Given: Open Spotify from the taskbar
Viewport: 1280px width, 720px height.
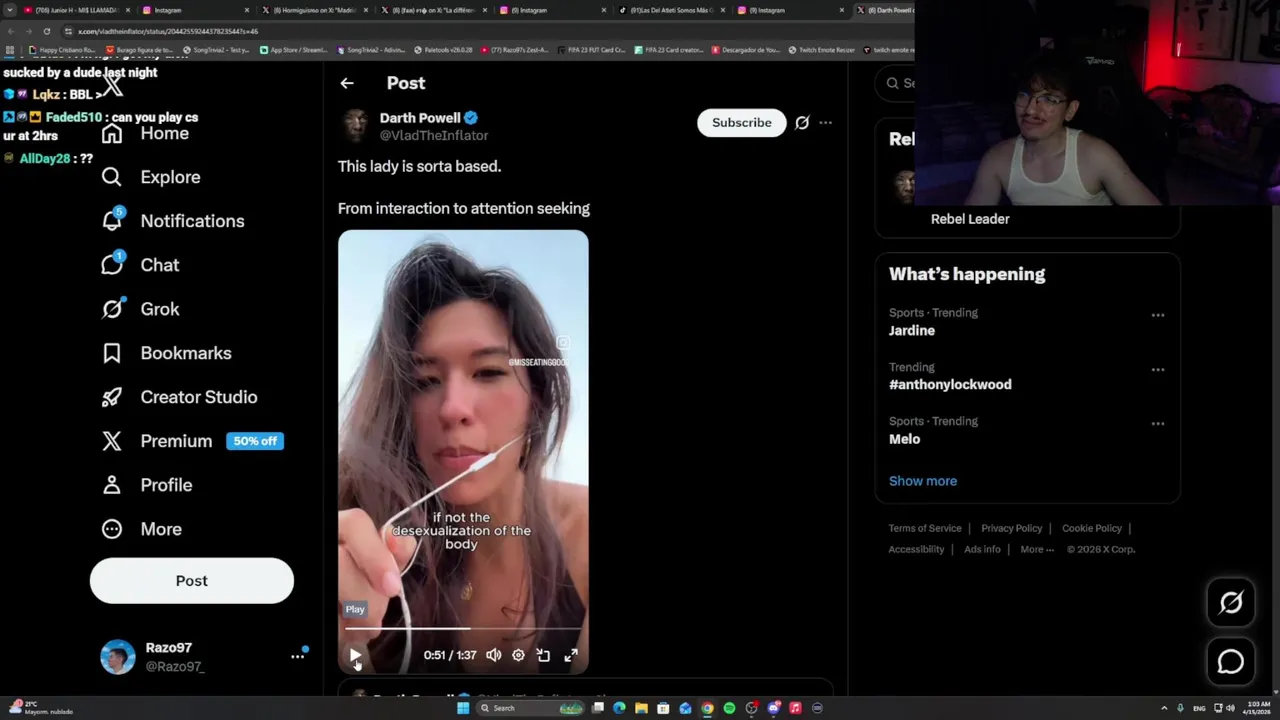Looking at the screenshot, I should coord(729,708).
